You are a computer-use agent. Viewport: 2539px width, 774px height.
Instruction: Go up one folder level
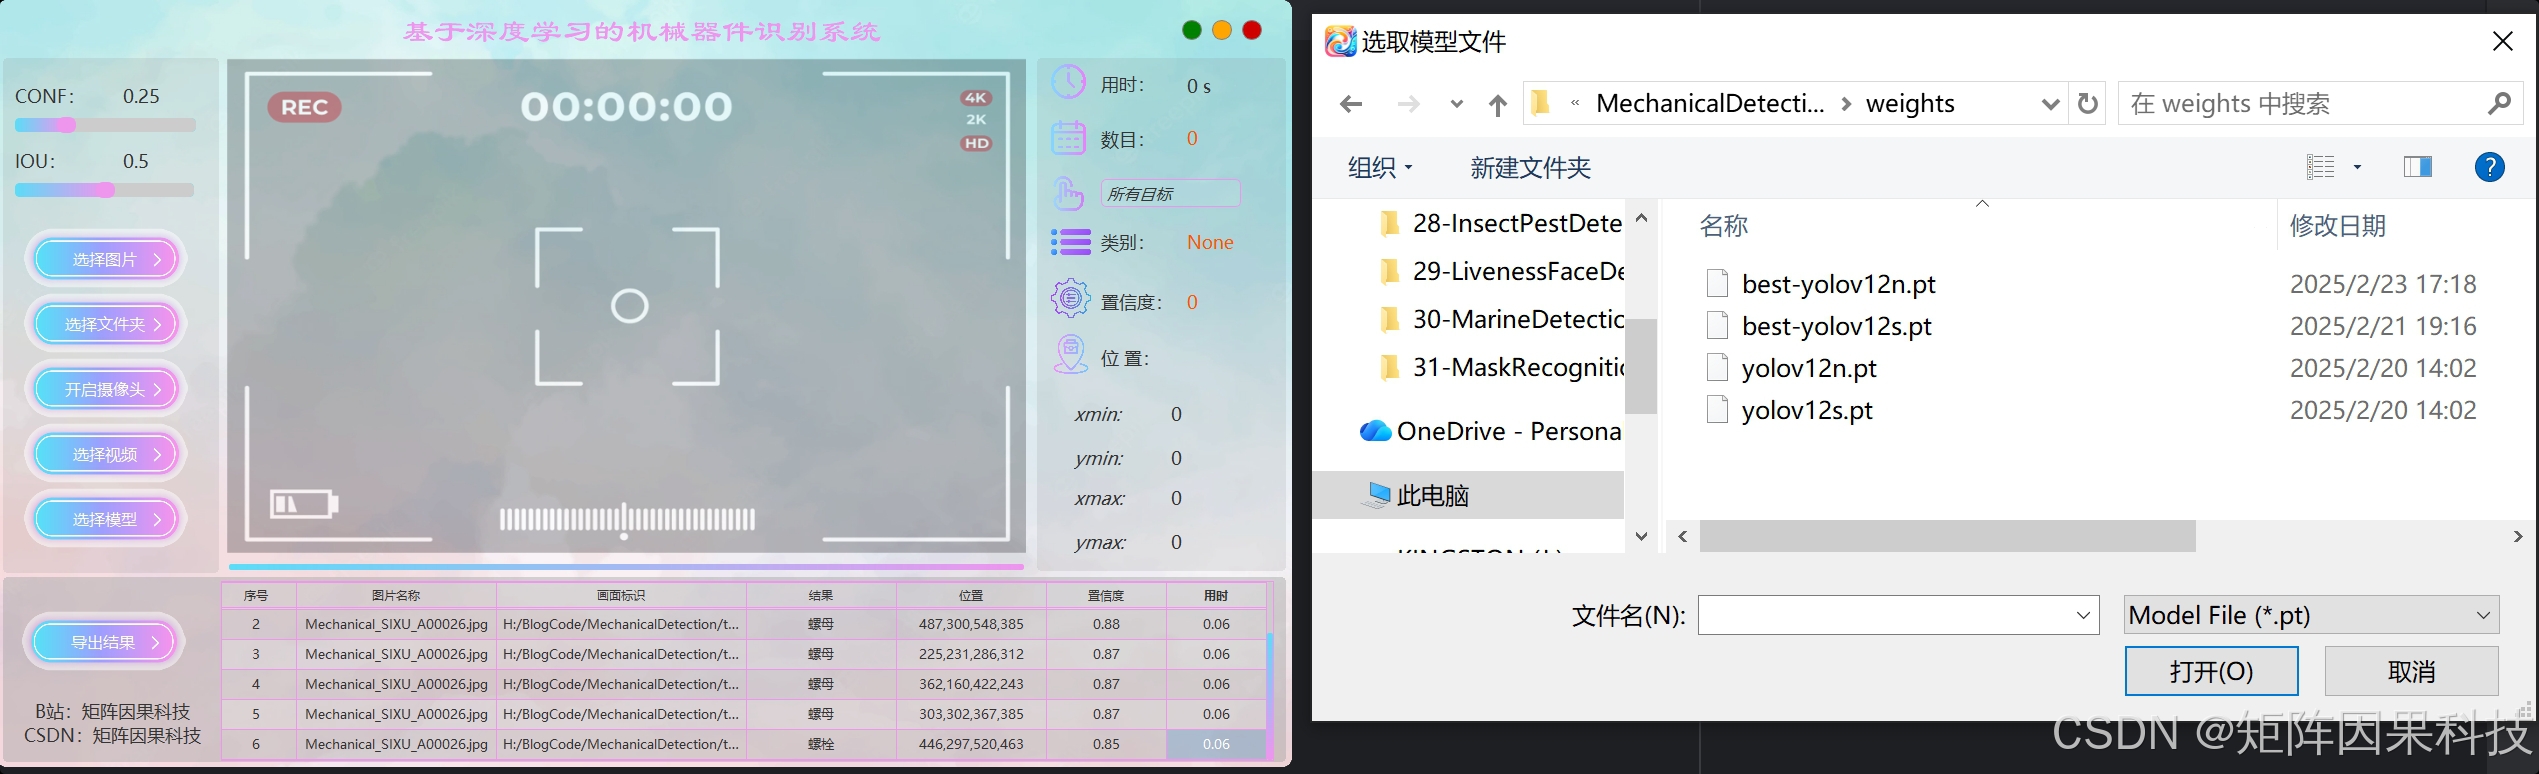pos(1497,104)
